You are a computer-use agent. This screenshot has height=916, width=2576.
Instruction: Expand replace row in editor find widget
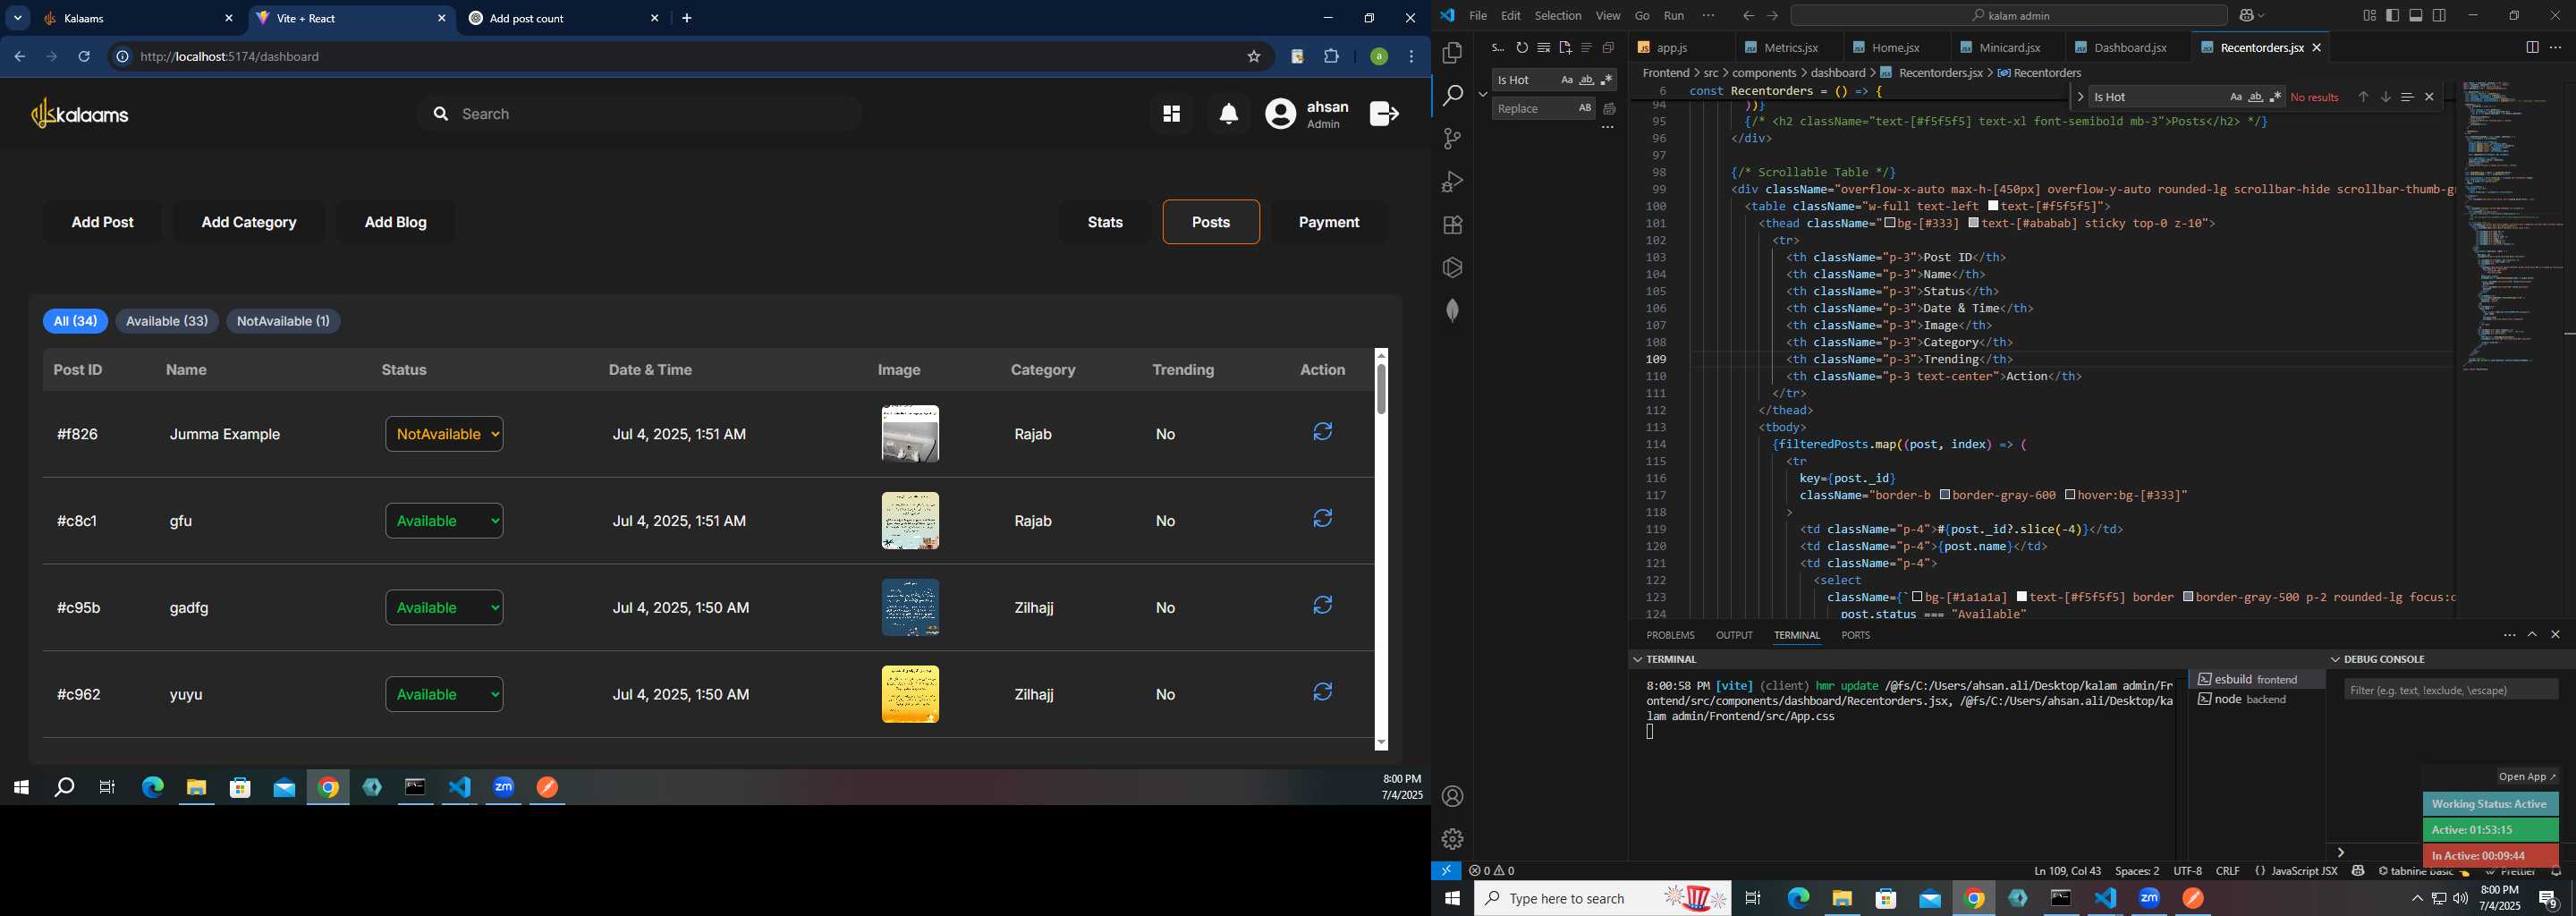[2080, 97]
